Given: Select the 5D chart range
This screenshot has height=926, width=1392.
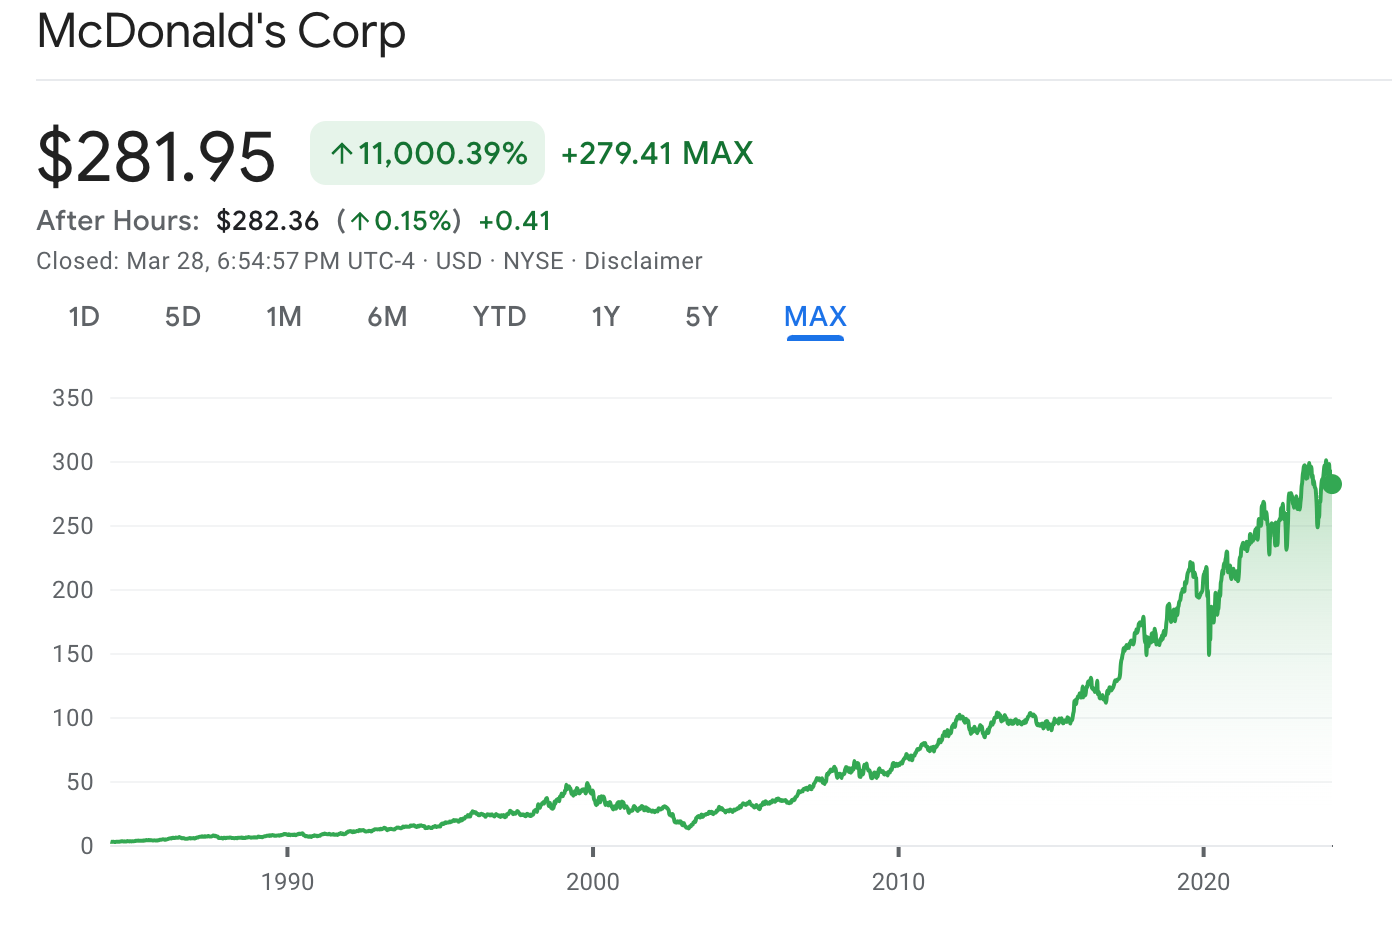Looking at the screenshot, I should (x=183, y=317).
